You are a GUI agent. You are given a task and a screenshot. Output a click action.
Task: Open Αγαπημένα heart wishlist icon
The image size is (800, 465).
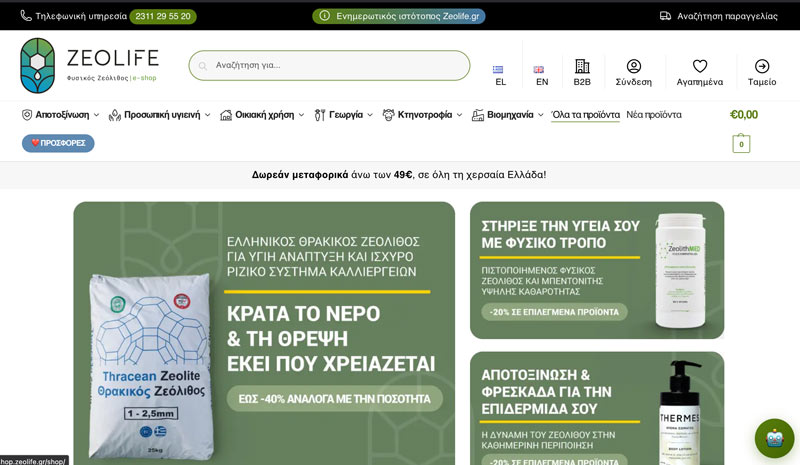[x=700, y=66]
